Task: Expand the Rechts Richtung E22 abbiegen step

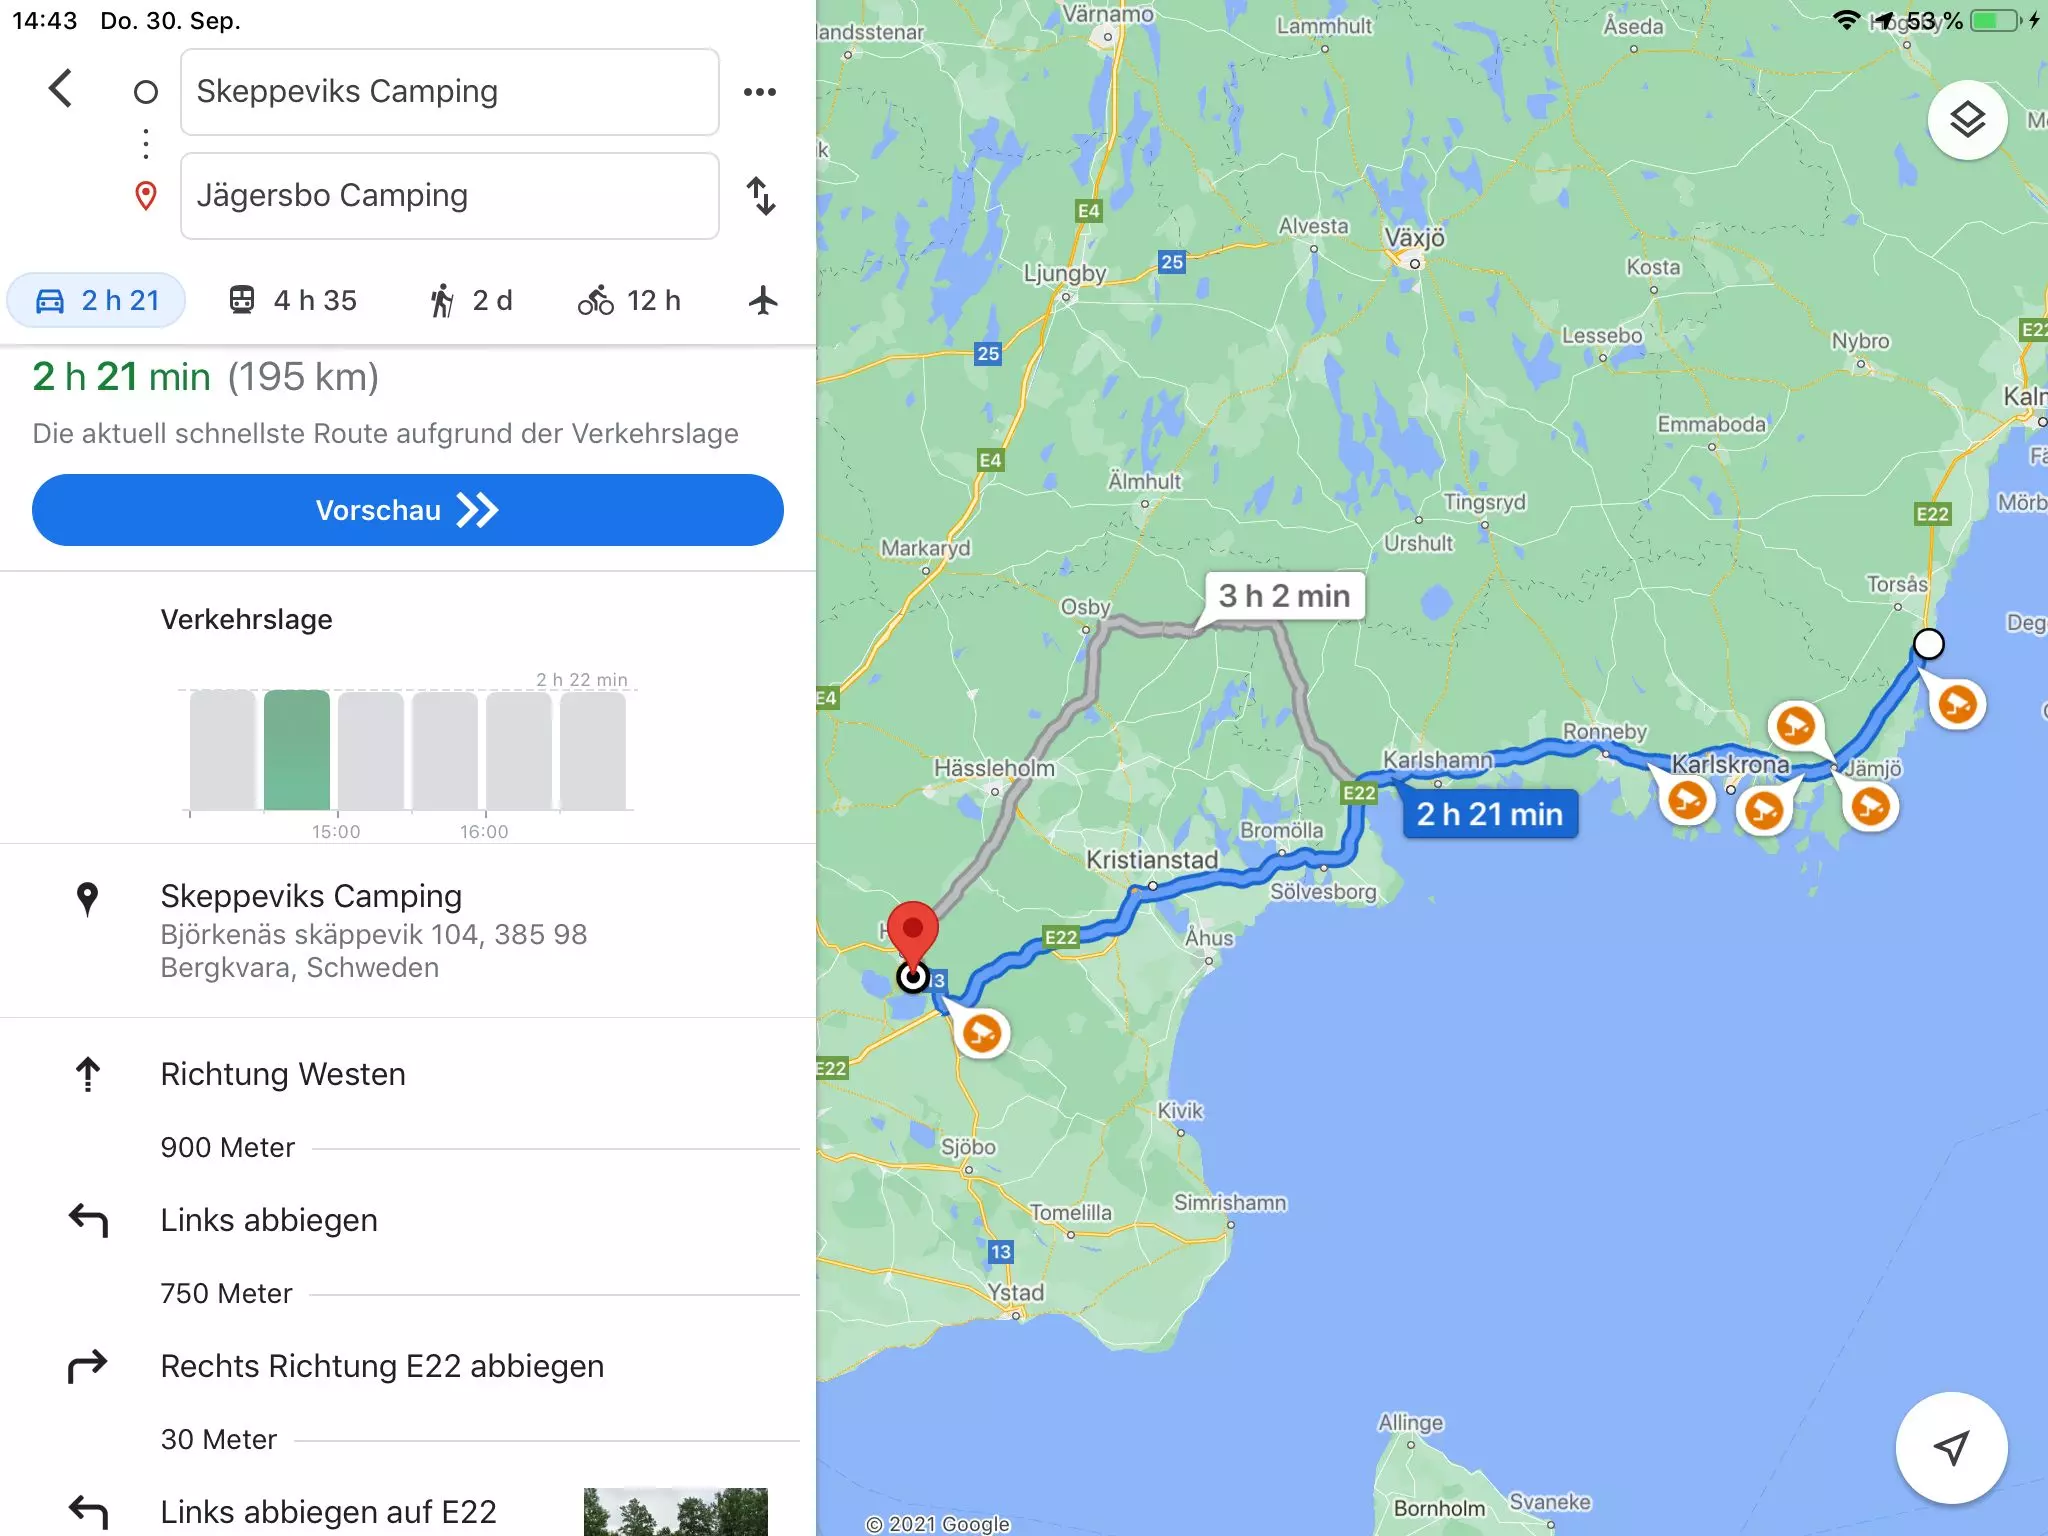Action: 382,1366
